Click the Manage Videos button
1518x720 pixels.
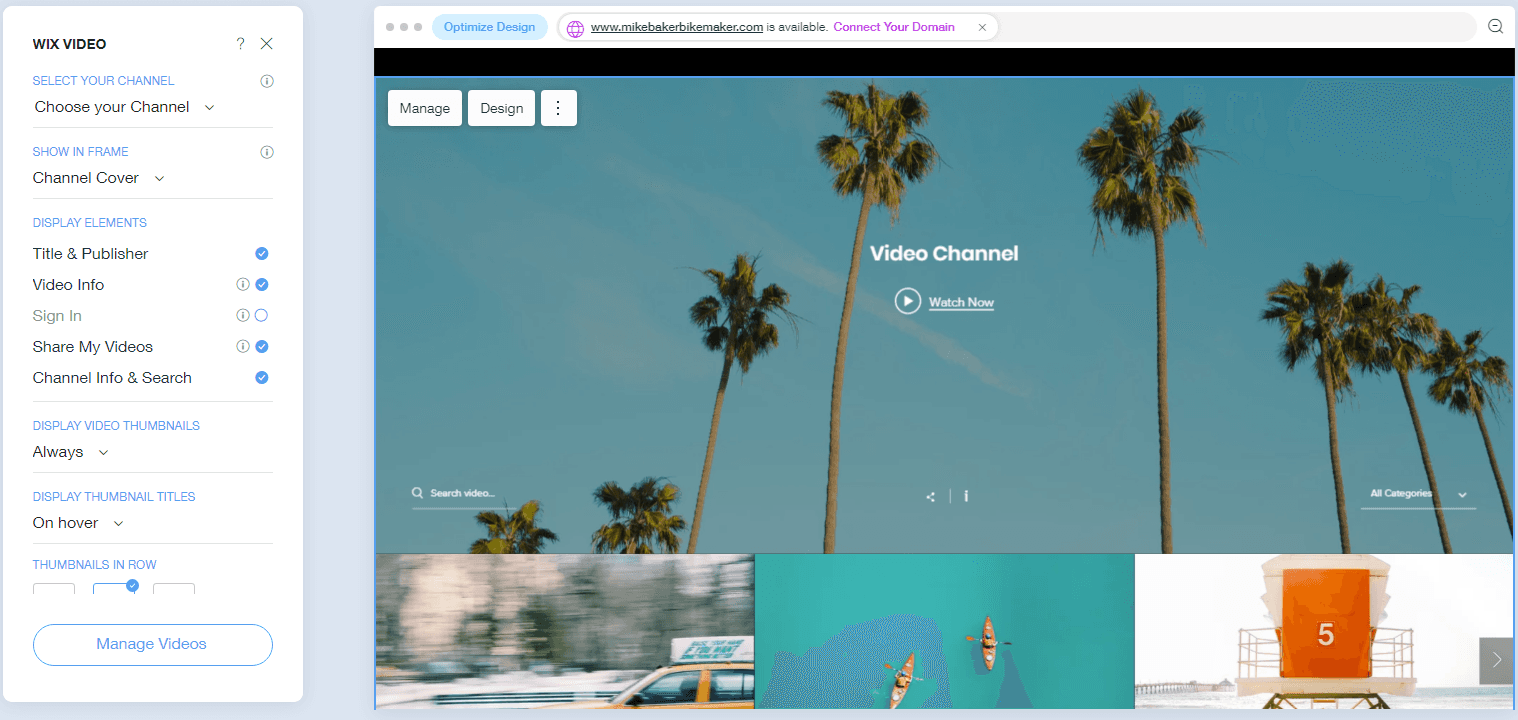153,645
